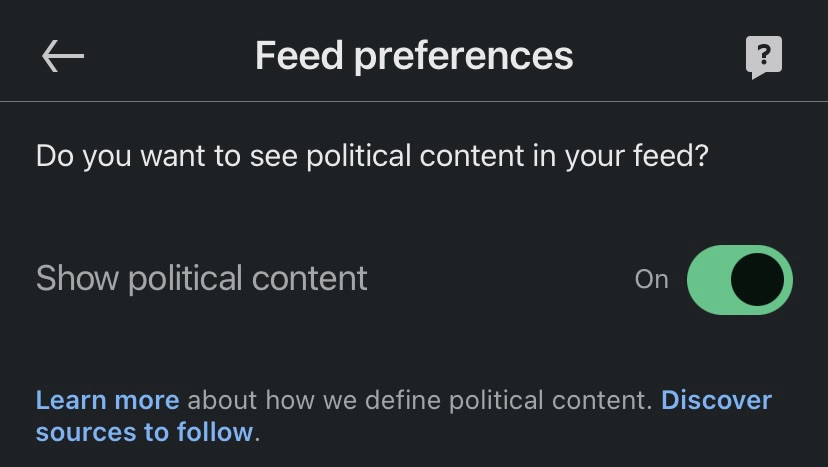This screenshot has width=828, height=467.
Task: Click the Show political content label
Action: pos(202,278)
